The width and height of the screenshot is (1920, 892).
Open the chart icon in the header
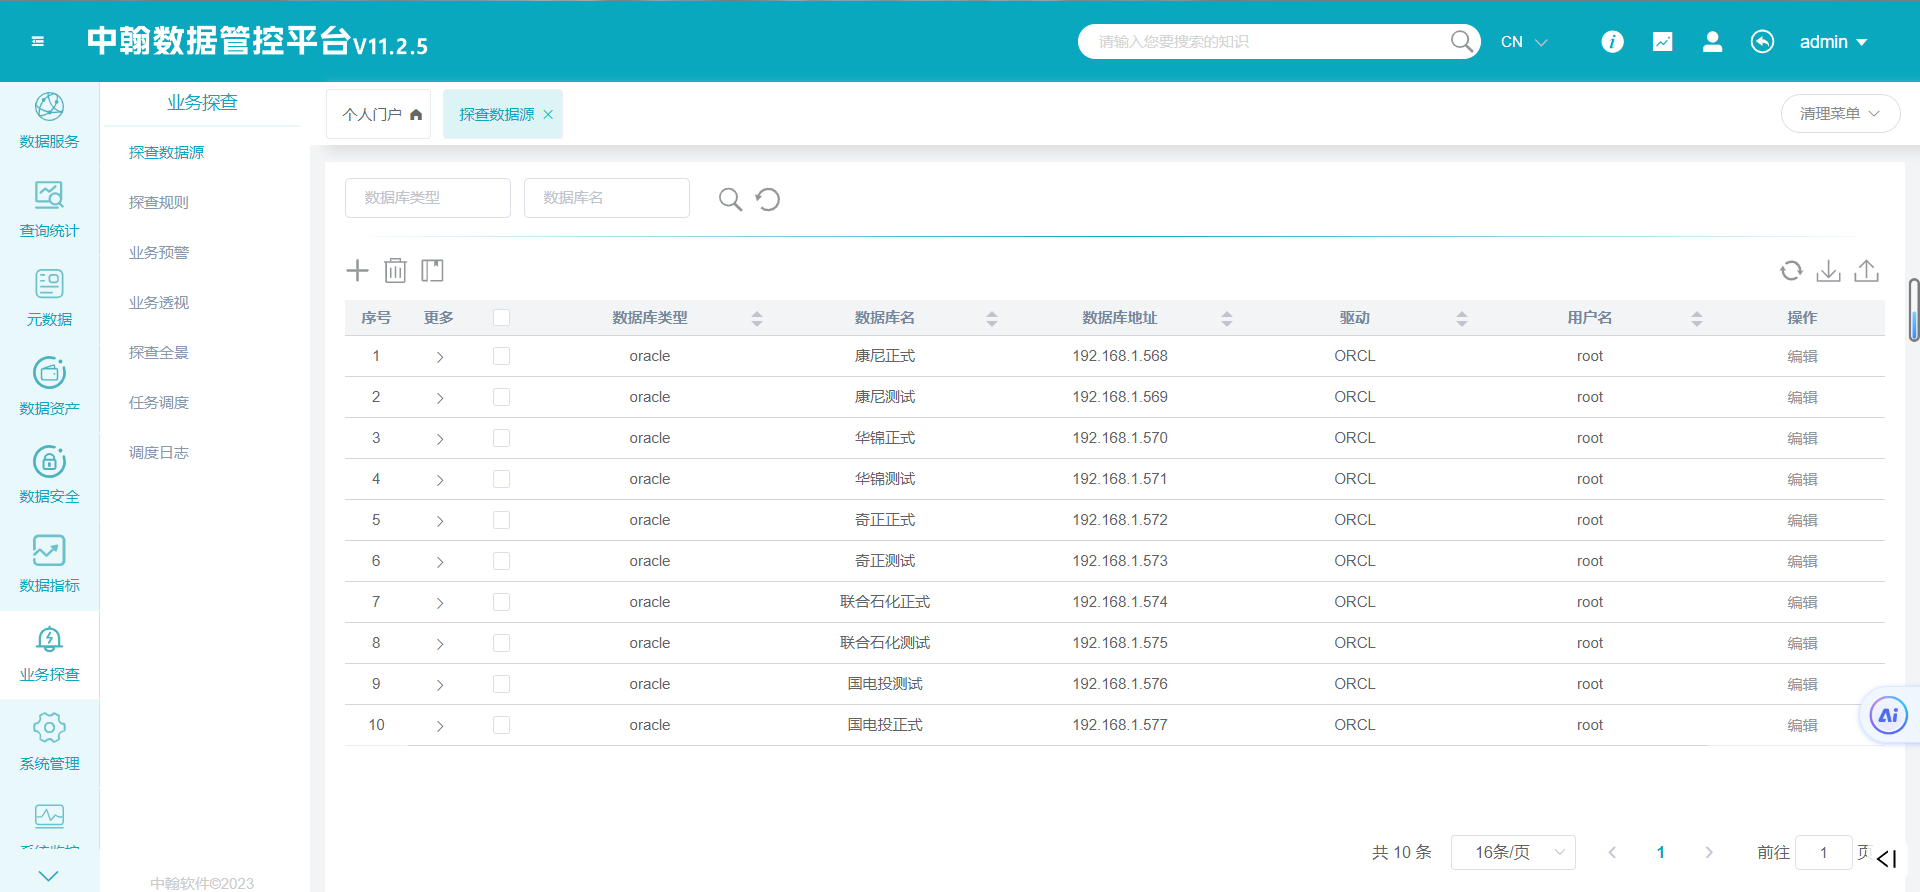tap(1662, 42)
